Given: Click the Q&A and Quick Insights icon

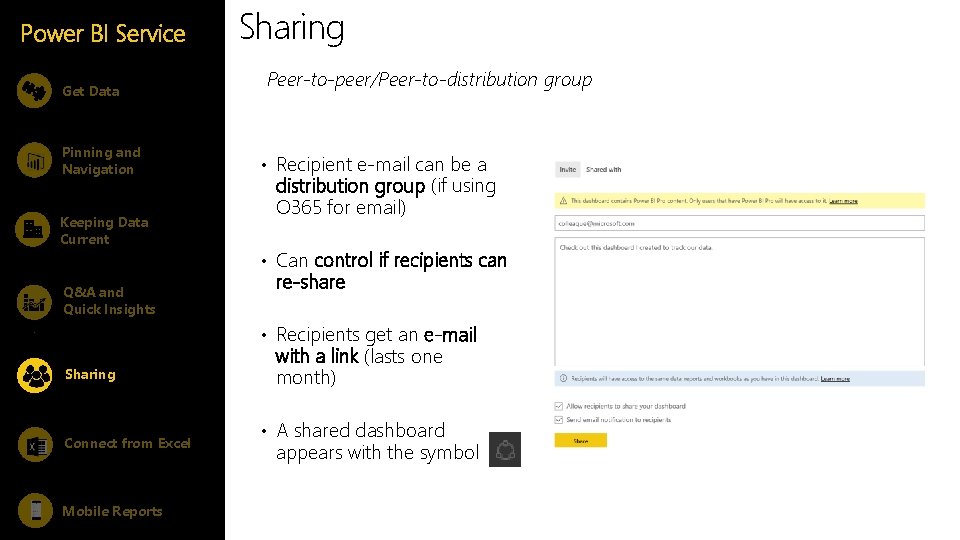Looking at the screenshot, I should point(34,302).
